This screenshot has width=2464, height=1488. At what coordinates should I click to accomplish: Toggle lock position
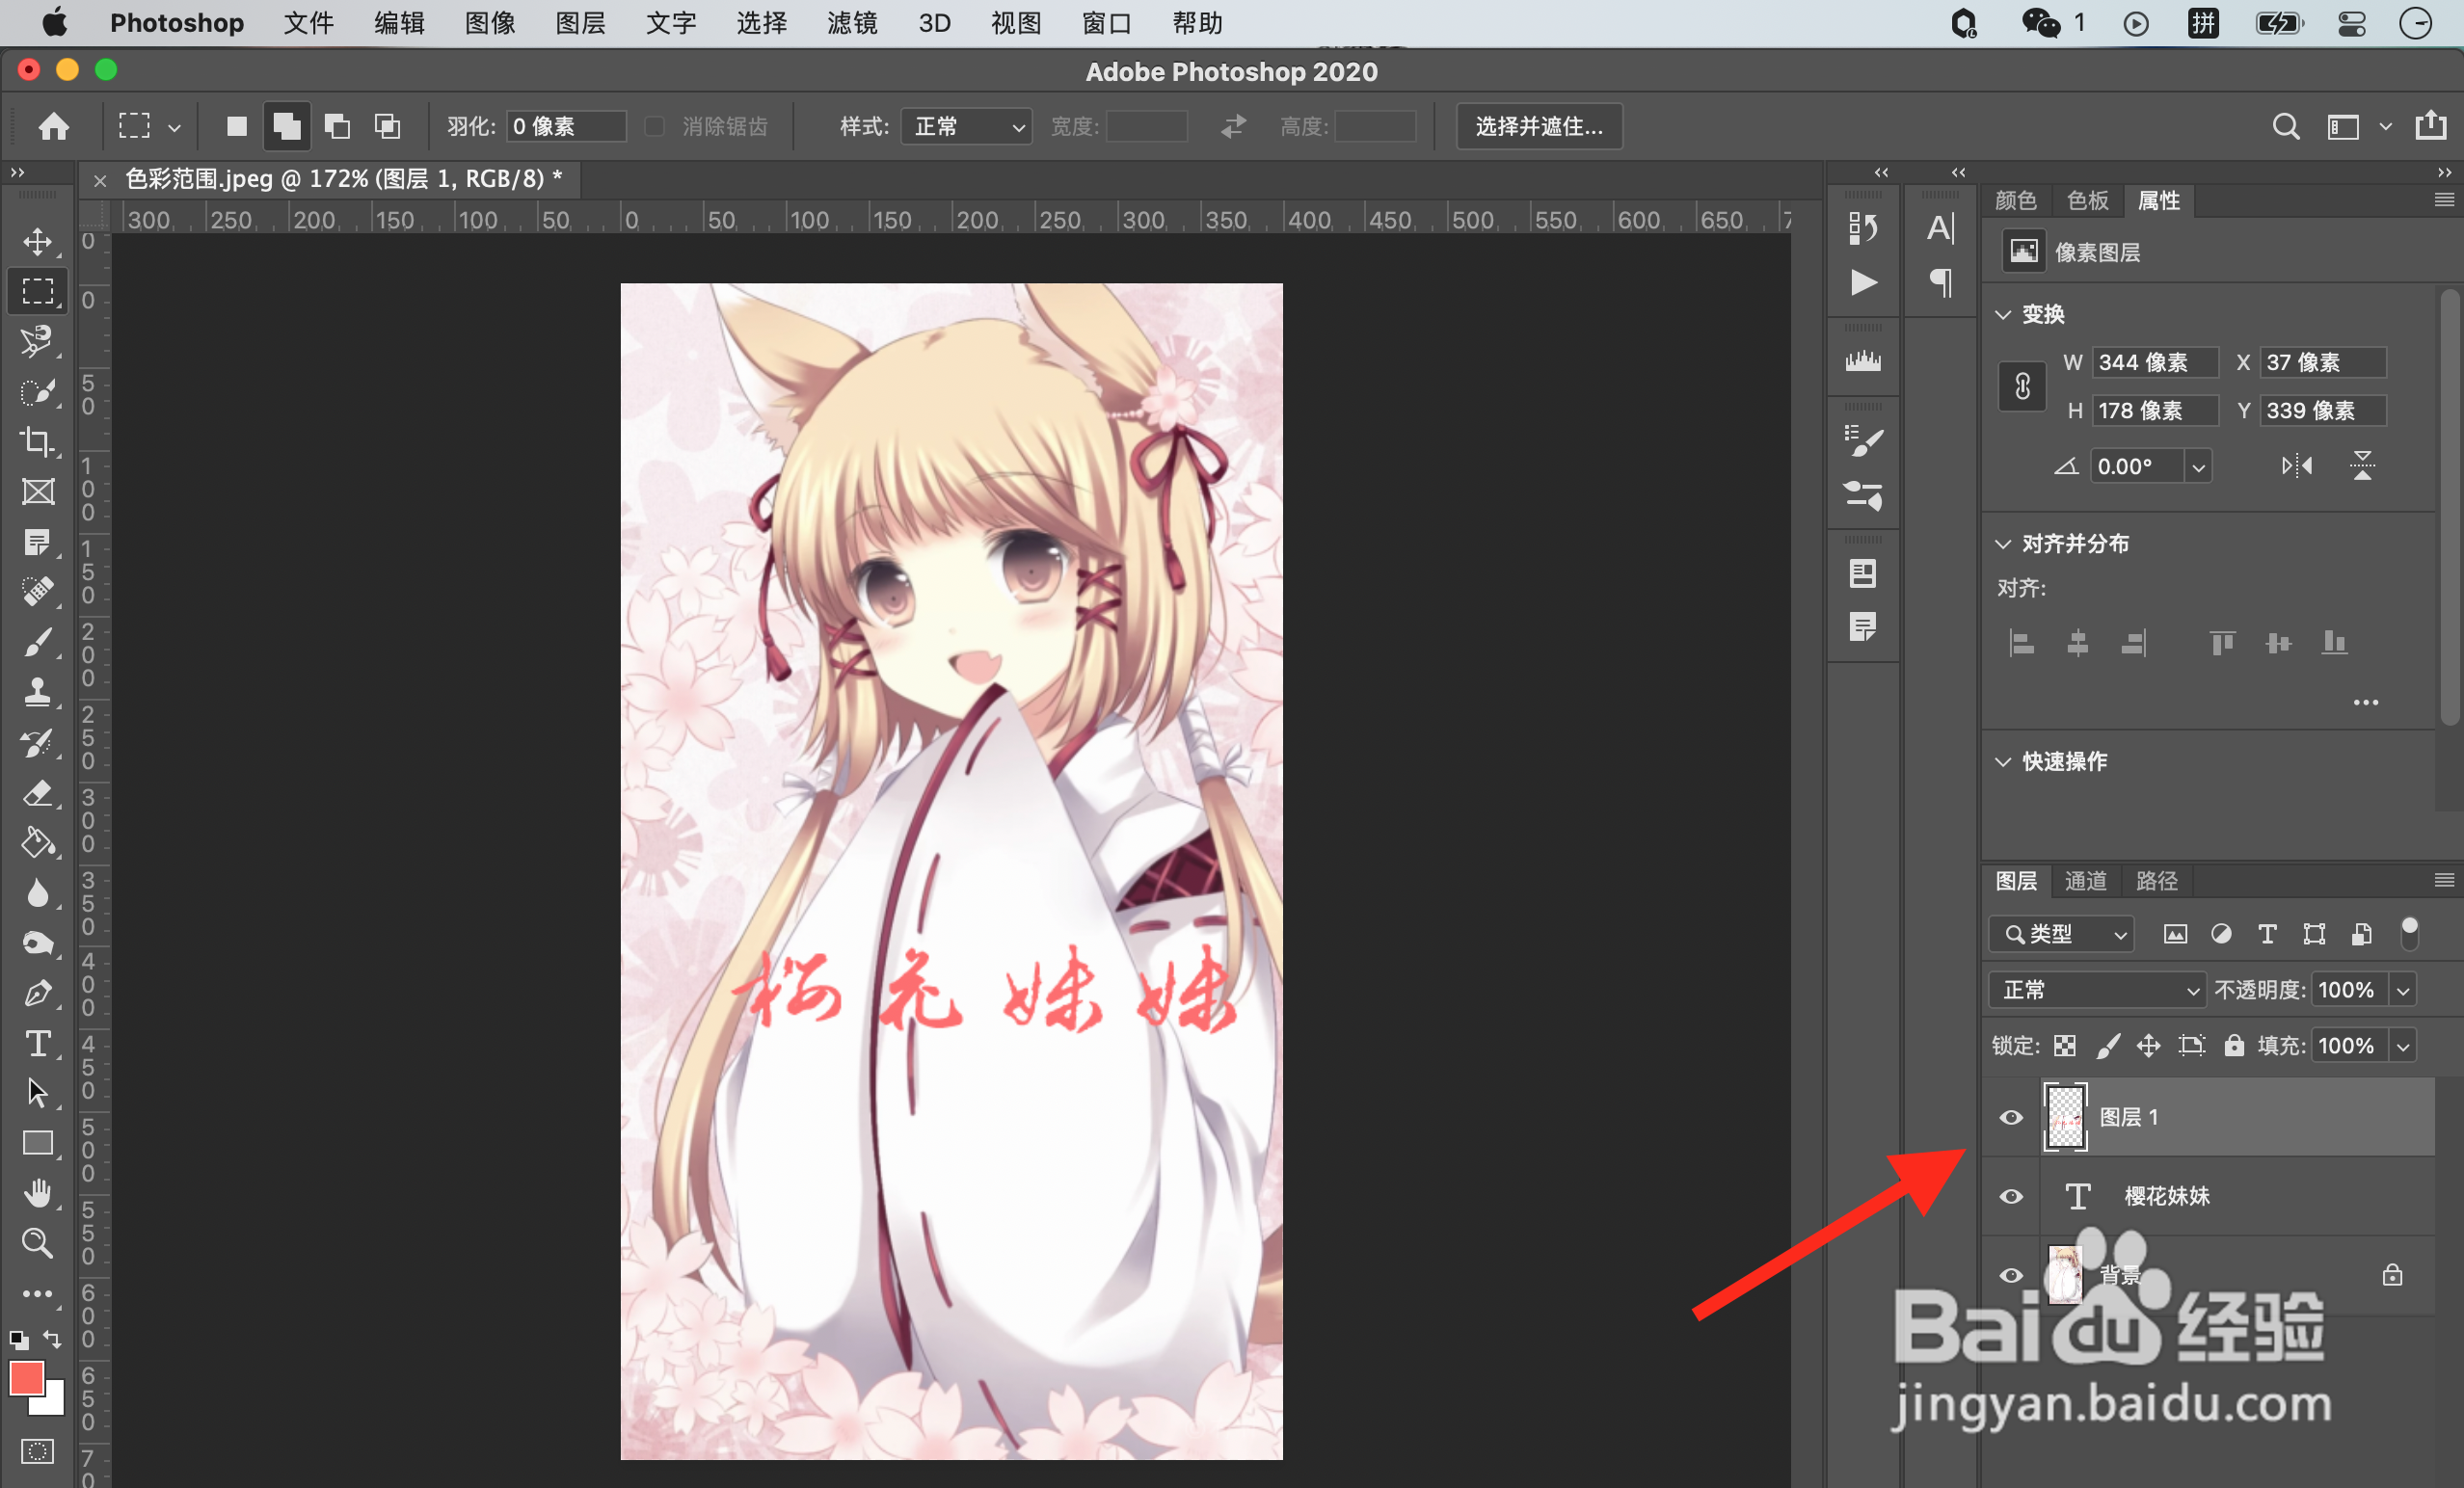[2148, 1046]
